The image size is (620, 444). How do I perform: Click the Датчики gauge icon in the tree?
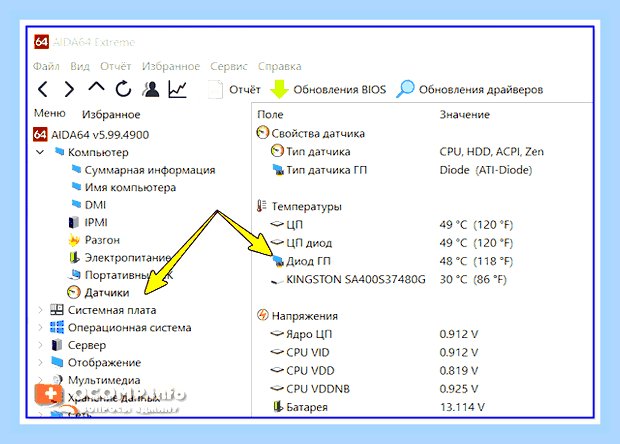74,292
